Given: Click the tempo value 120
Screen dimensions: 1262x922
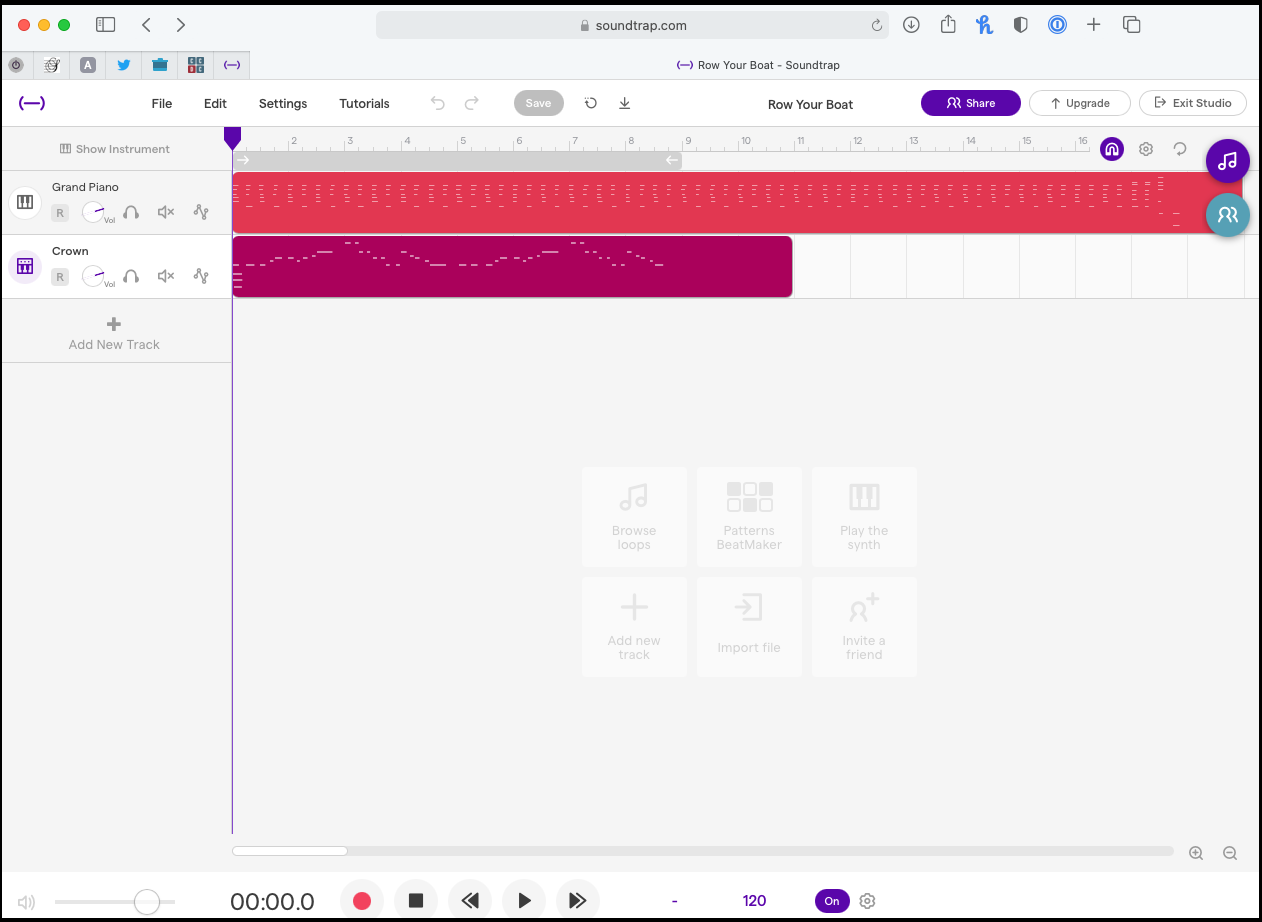Looking at the screenshot, I should coord(755,901).
